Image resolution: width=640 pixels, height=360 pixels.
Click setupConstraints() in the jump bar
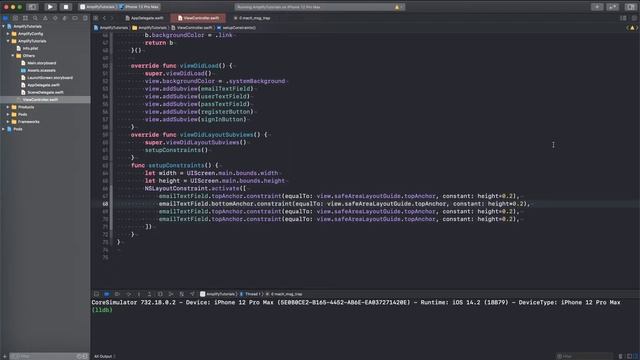(236, 28)
